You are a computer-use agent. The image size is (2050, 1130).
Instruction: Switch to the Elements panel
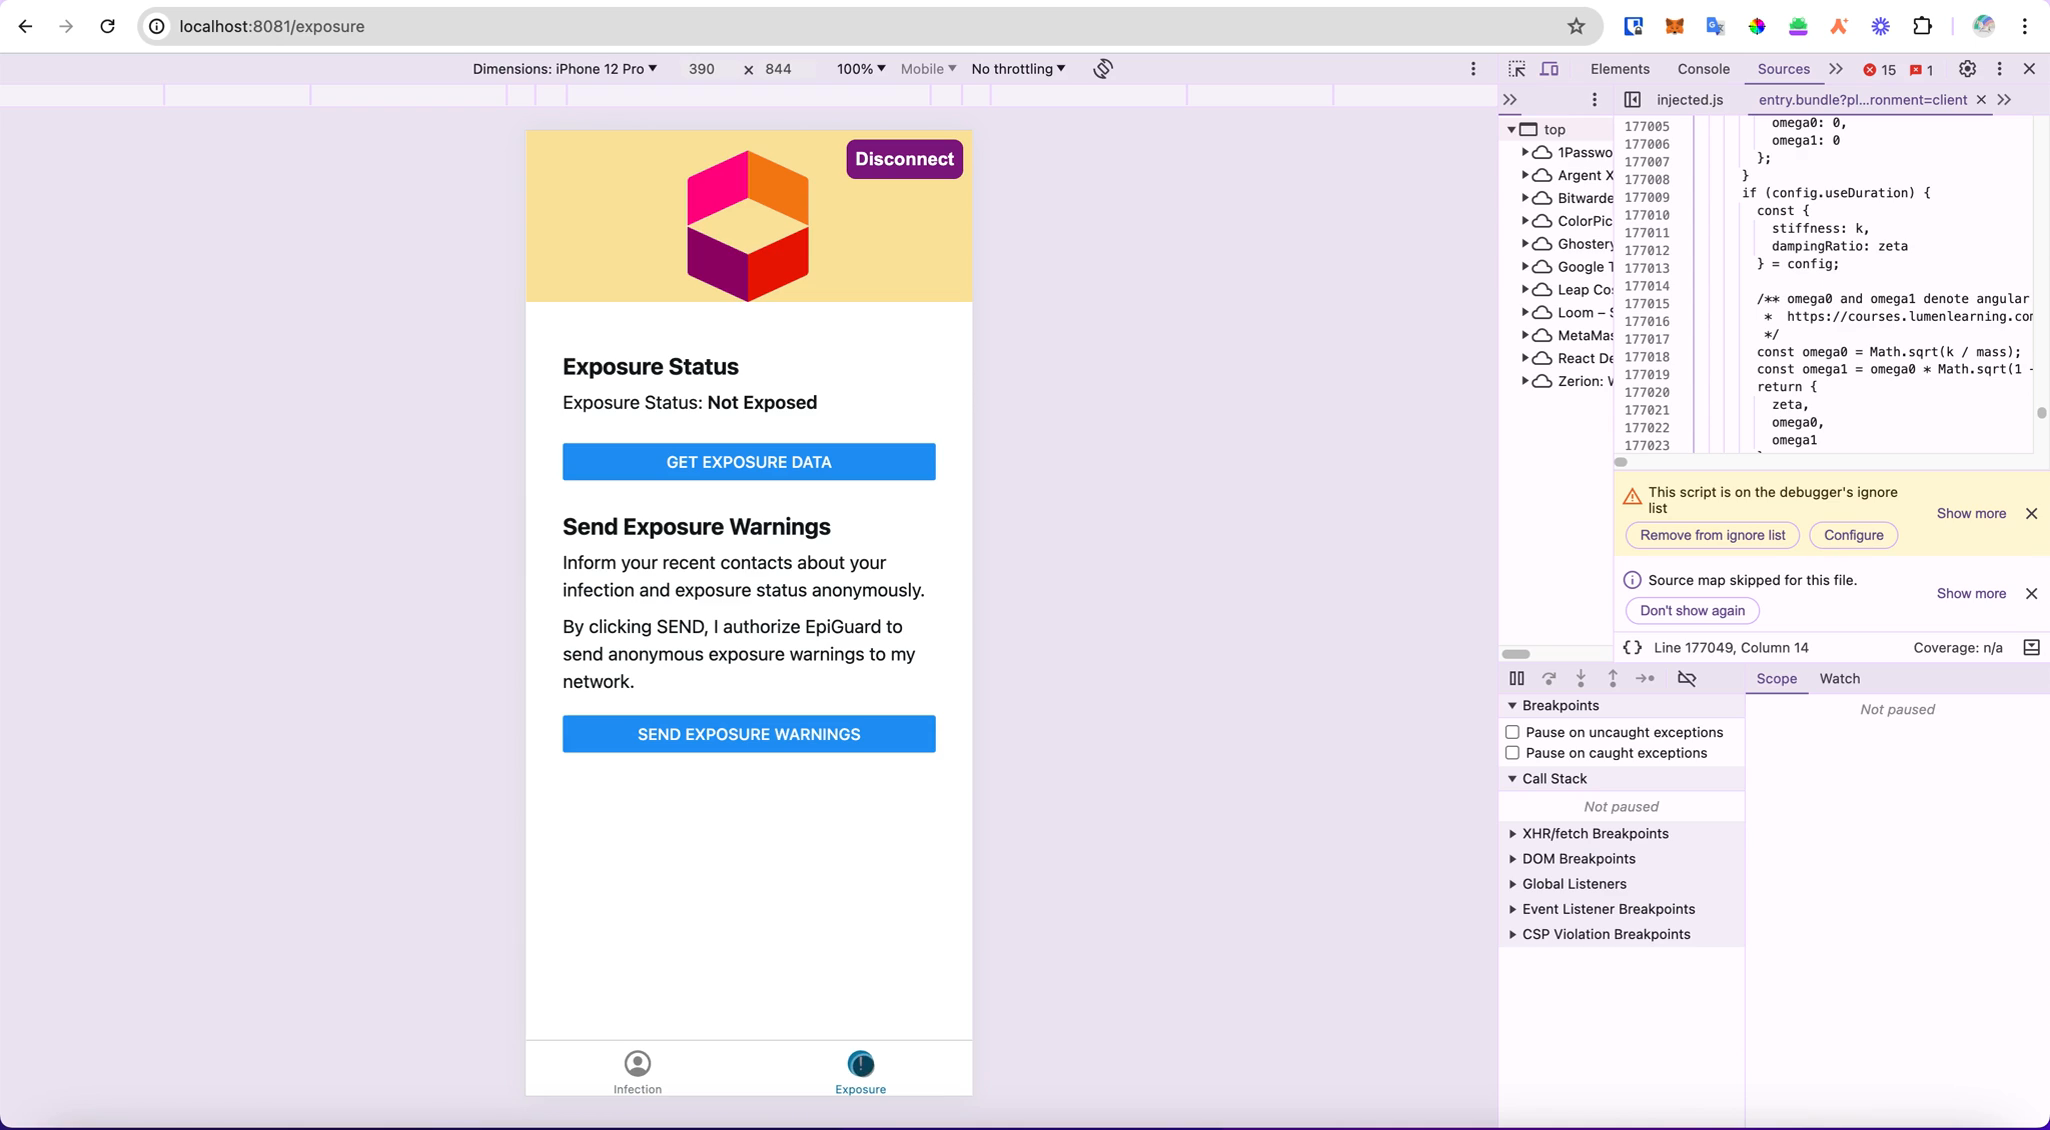1619,69
